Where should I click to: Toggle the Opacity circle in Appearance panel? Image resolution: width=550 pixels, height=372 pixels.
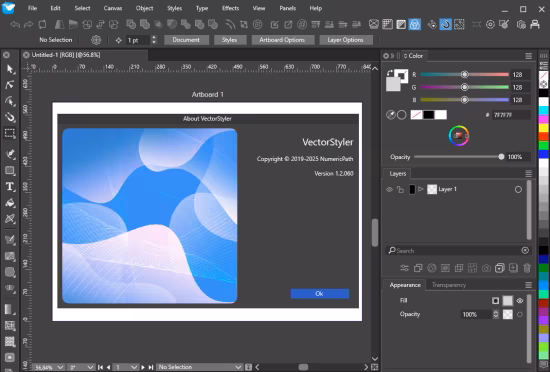(x=520, y=314)
